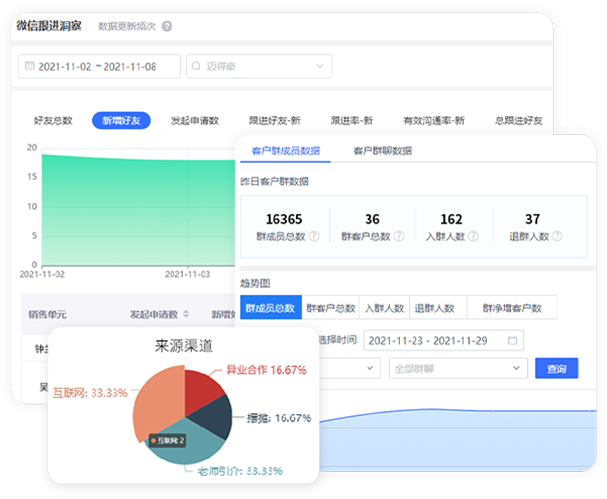The height and width of the screenshot is (499, 607).
Task: Click the calendar icon in the 2021-11-02 date field
Action: pos(29,66)
